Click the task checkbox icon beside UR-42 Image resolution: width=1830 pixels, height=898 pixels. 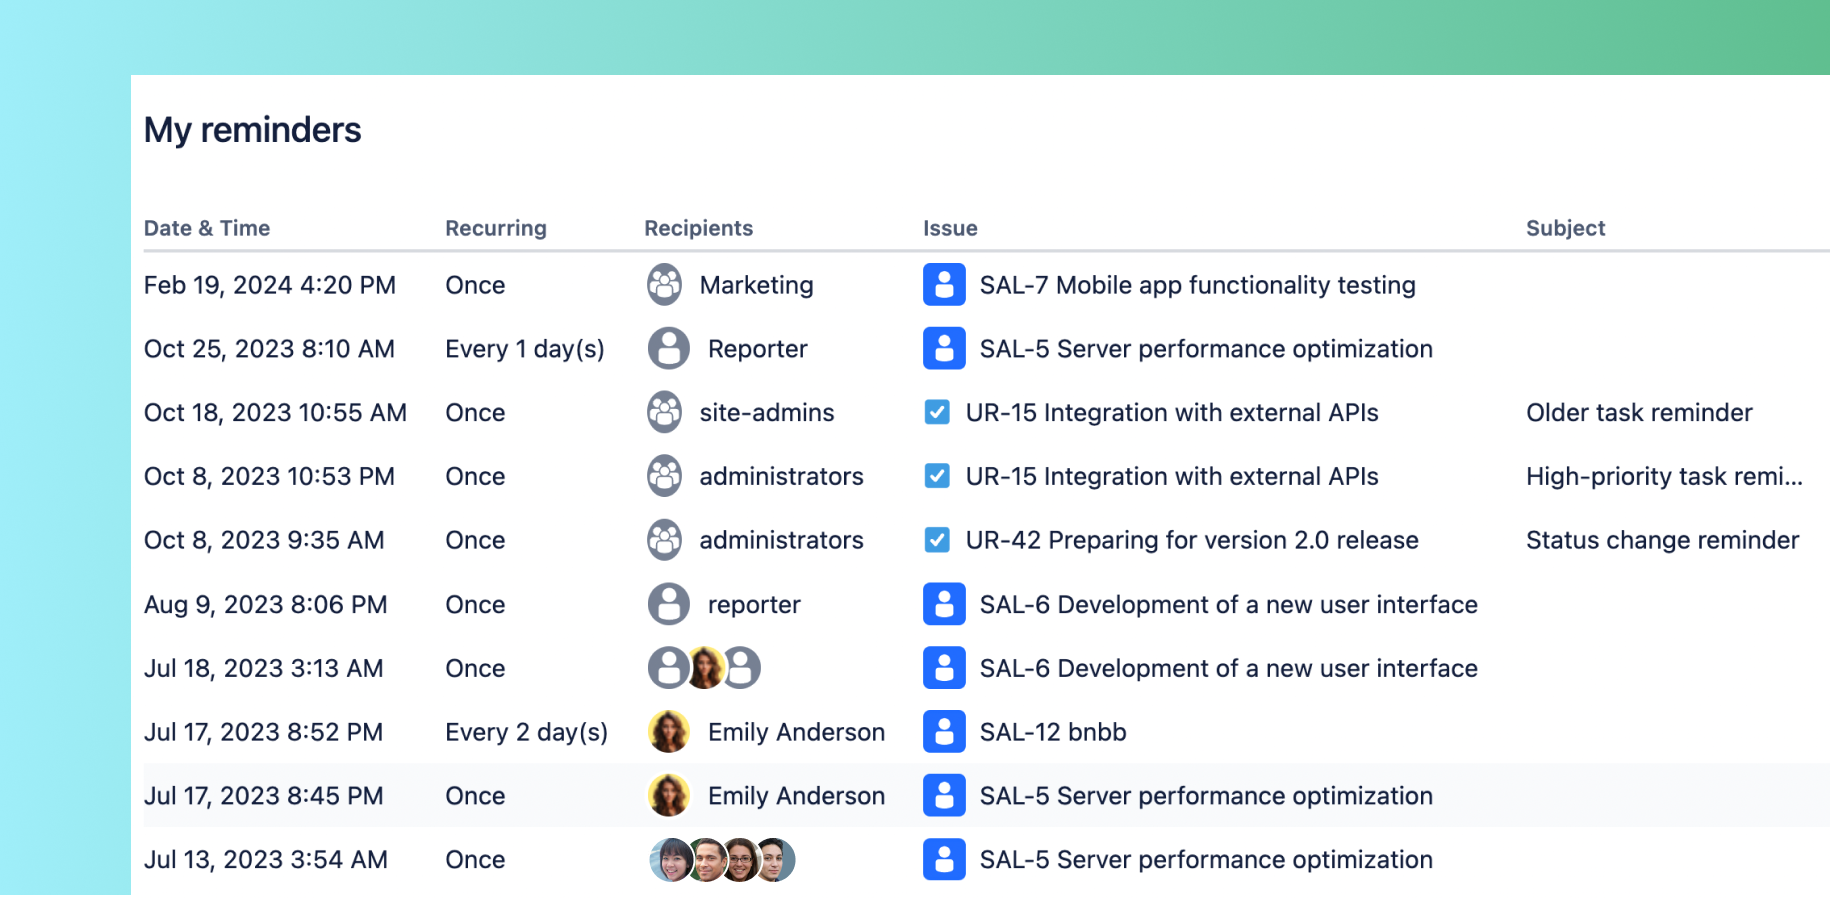[937, 540]
